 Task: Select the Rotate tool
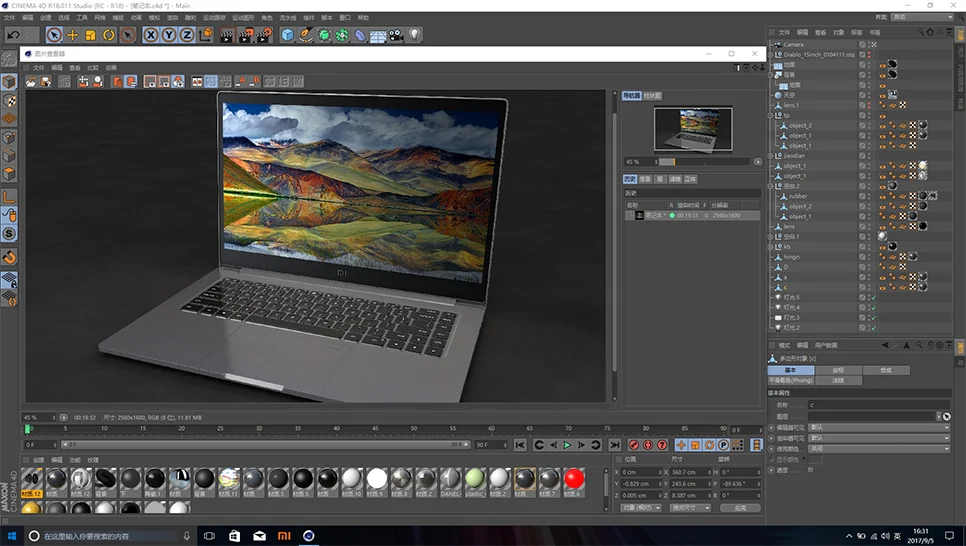tap(108, 35)
